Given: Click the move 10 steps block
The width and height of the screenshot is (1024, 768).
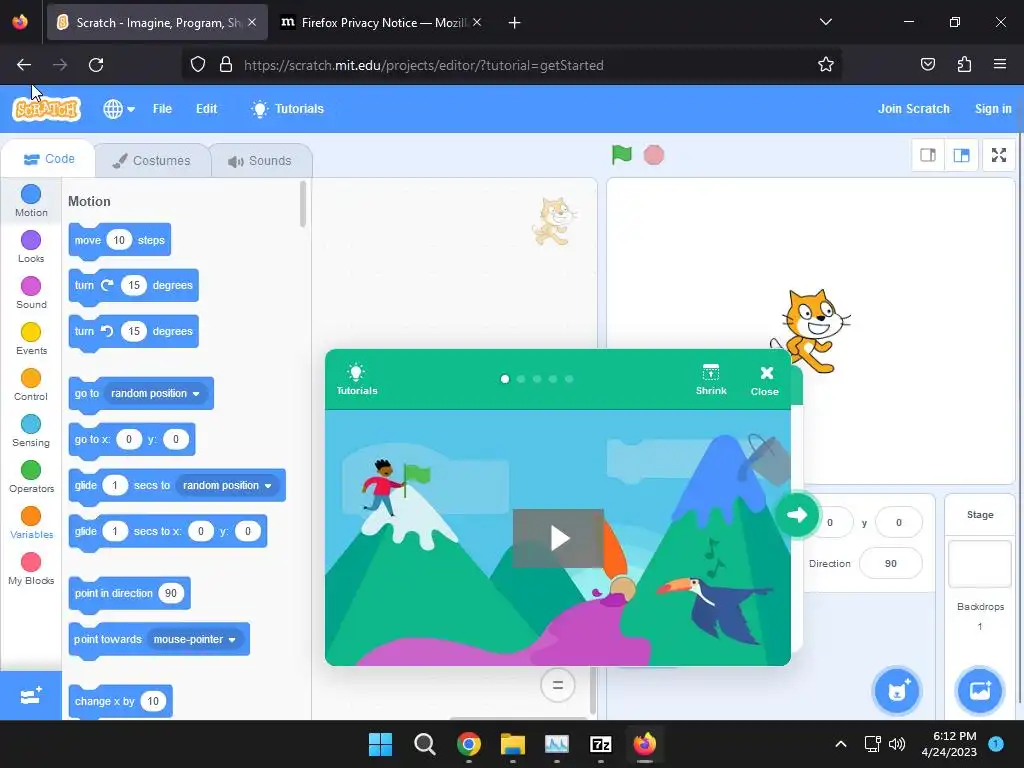Looking at the screenshot, I should tap(120, 240).
